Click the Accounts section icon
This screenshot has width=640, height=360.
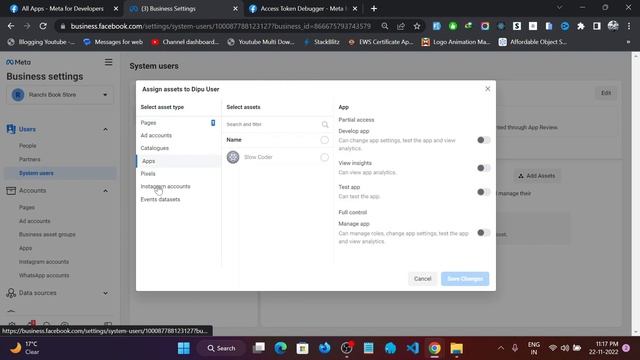click(x=11, y=191)
